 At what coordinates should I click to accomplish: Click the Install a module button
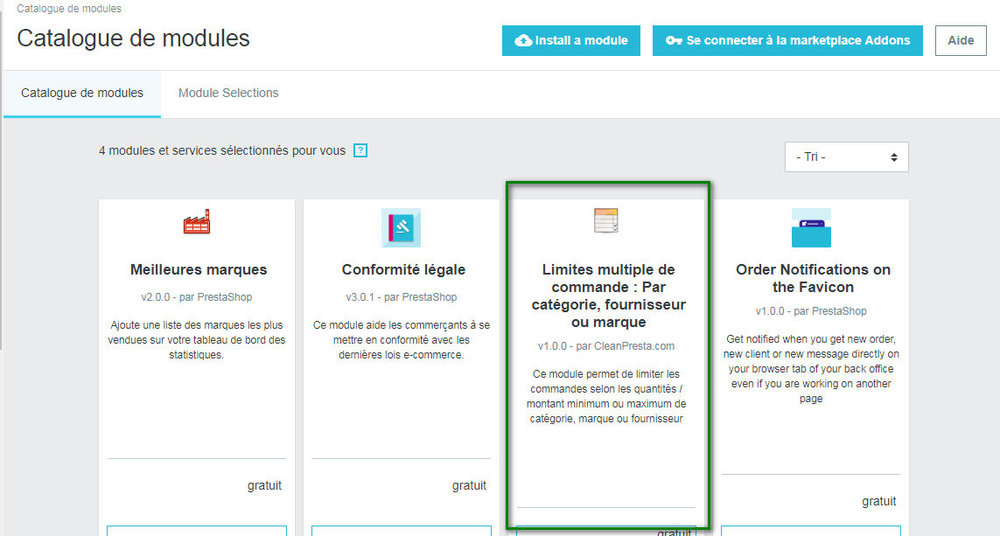(x=571, y=40)
